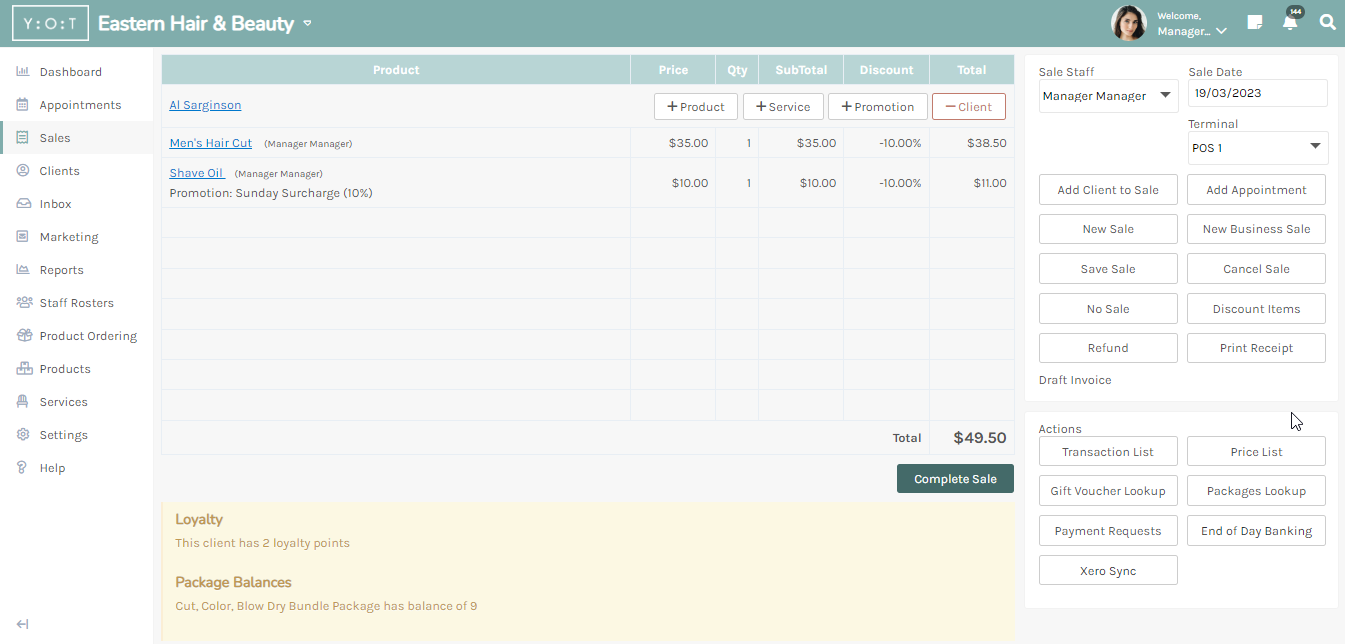Click Add Client to Sale
The width and height of the screenshot is (1345, 644).
click(1108, 190)
